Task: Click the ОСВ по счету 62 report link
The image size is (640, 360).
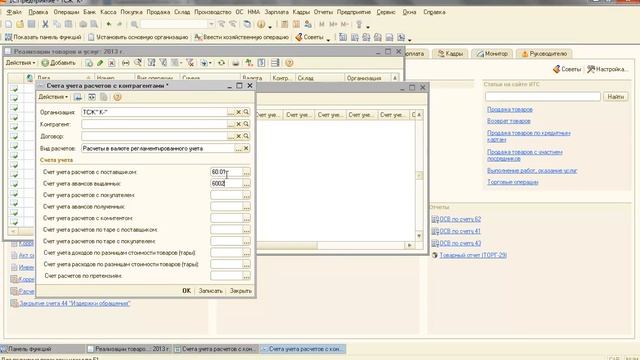Action: tap(460, 219)
